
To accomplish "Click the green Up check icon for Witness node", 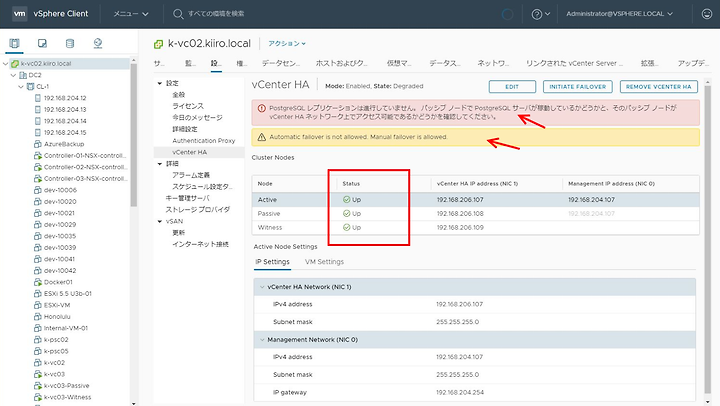I will pos(347,227).
